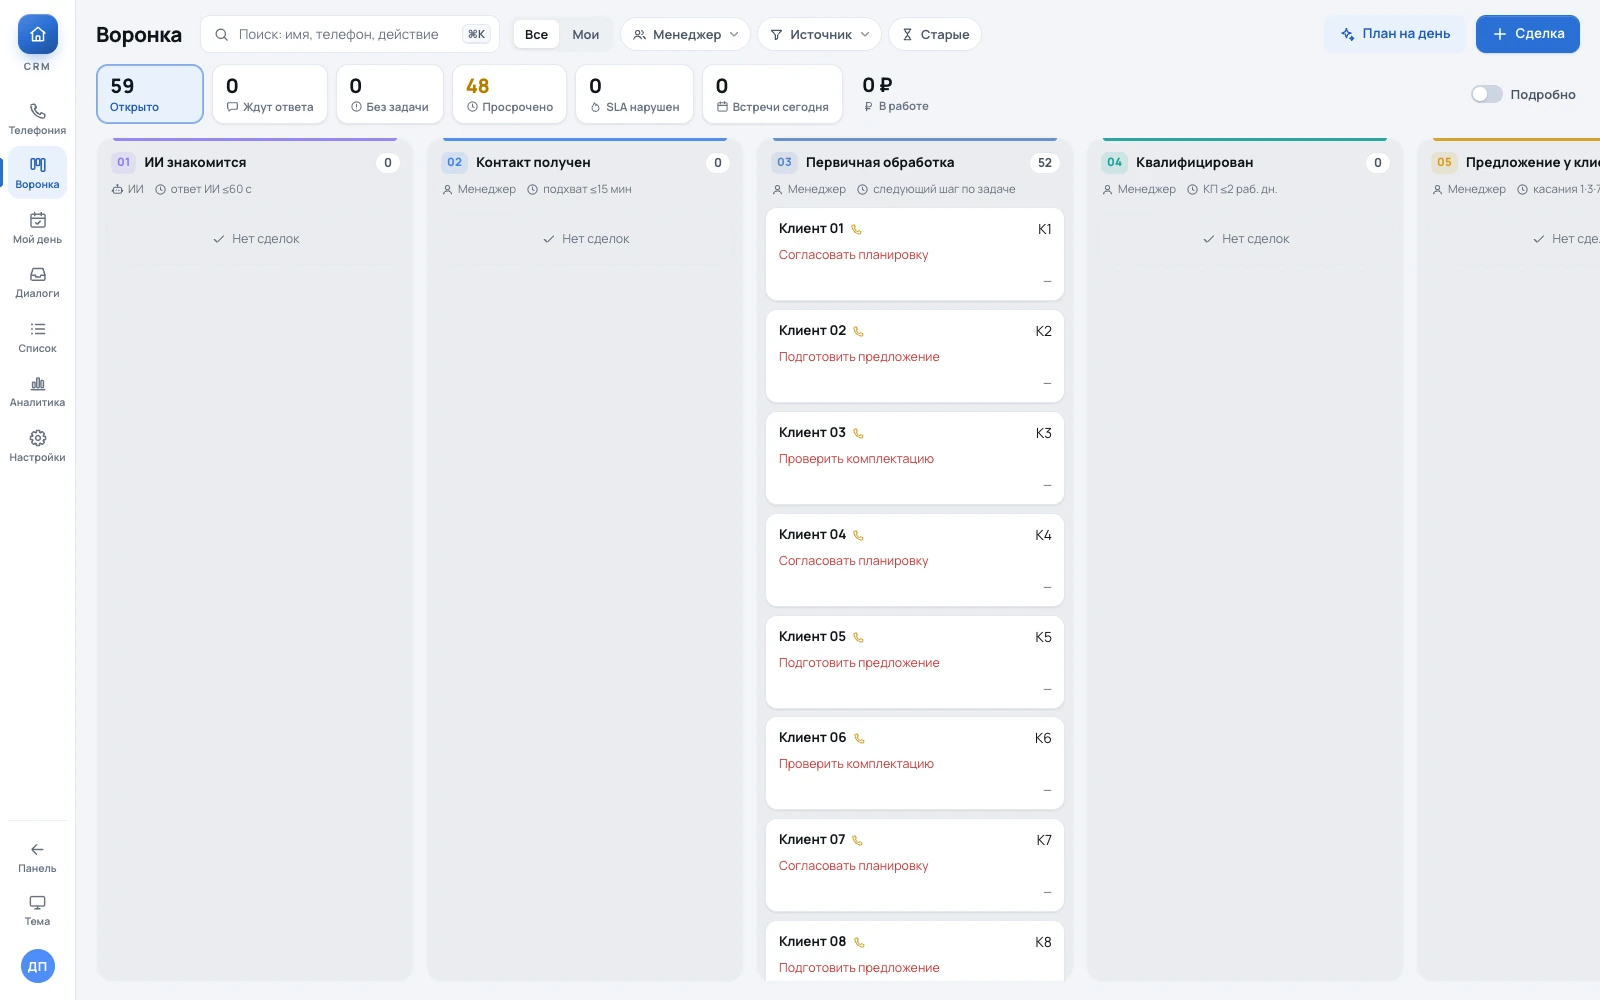Open the CRM home logo icon
Screen dimensions: 1600x1000
[37, 35]
